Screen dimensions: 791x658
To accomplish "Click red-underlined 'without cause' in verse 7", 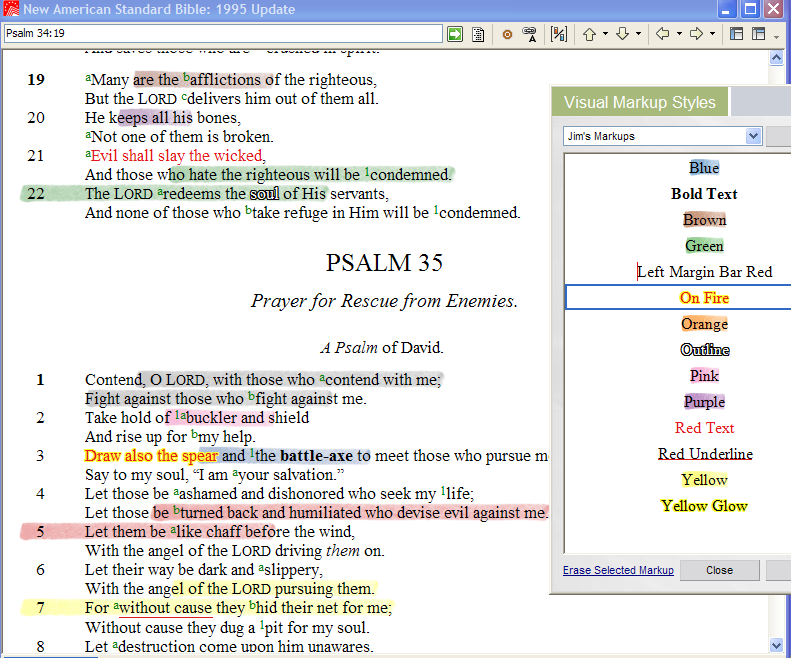I will [167, 608].
